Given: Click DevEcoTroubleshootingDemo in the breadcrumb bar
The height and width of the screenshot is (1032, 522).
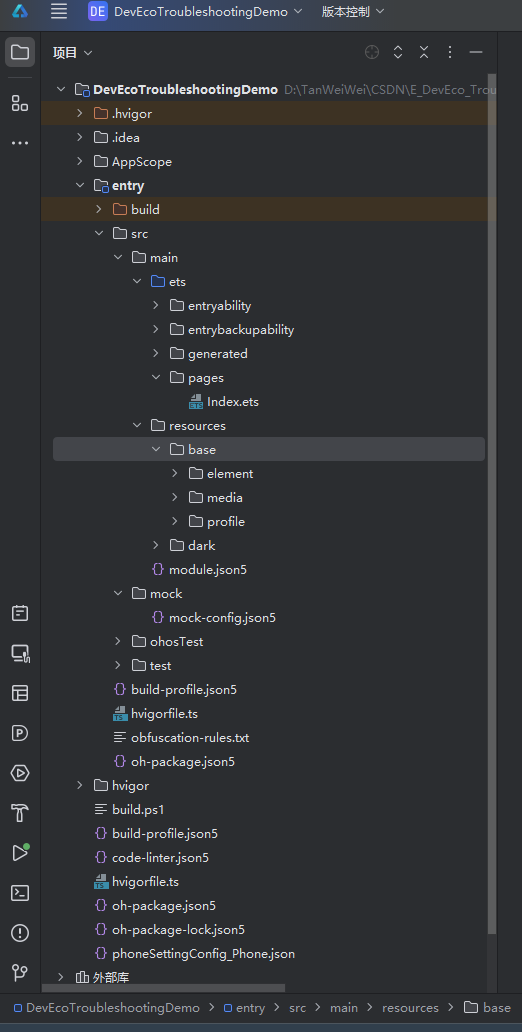Looking at the screenshot, I should 107,1008.
